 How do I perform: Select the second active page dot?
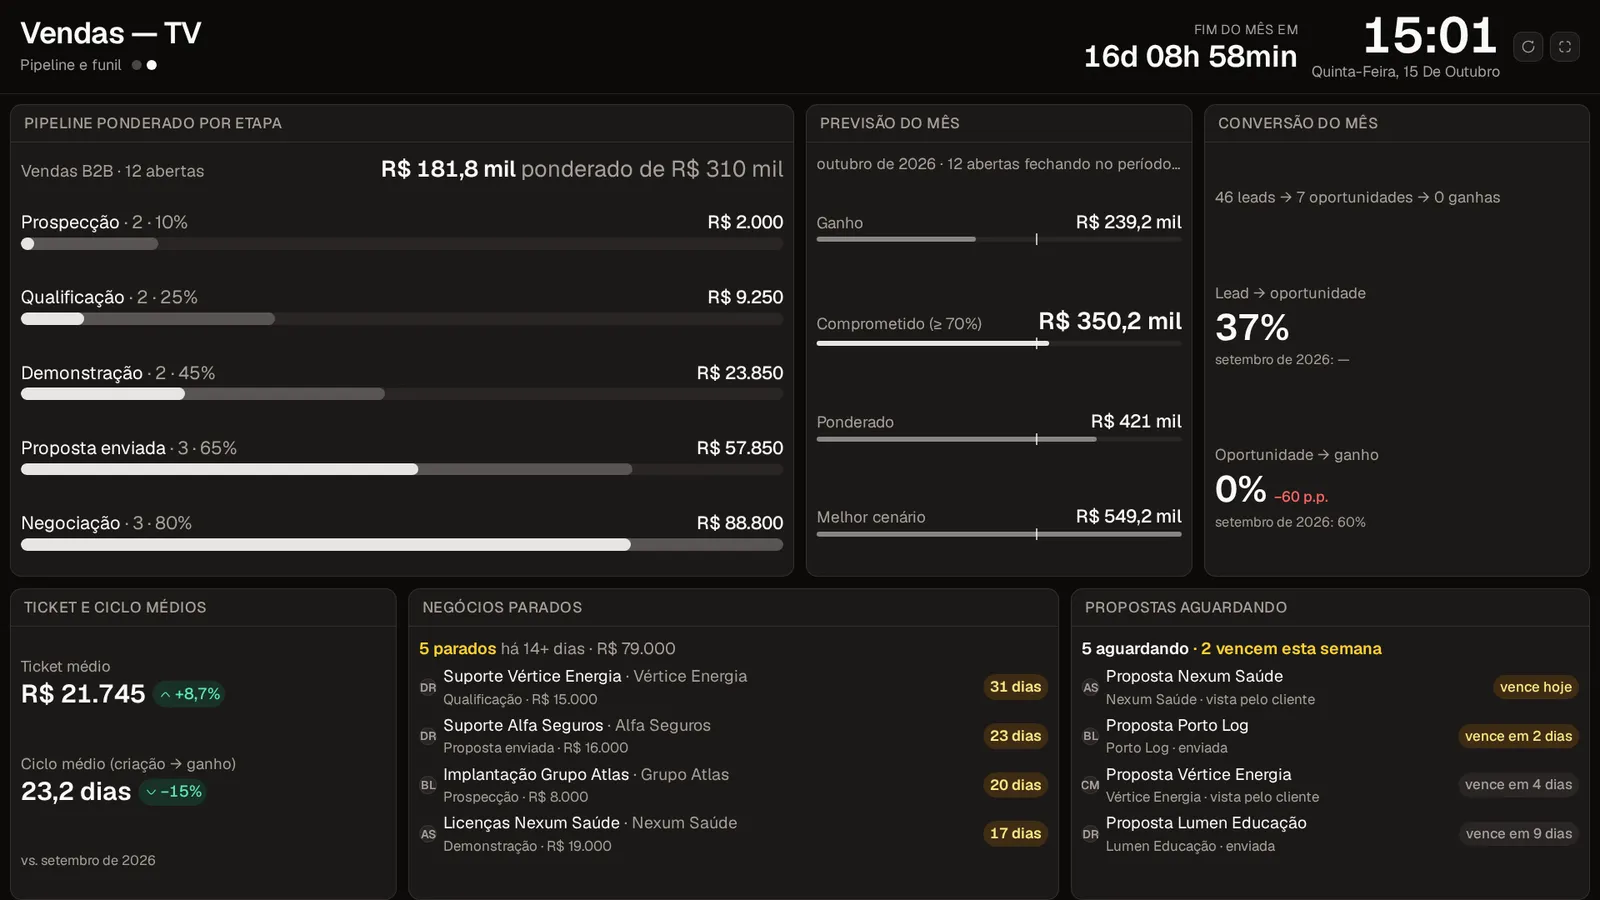(152, 65)
